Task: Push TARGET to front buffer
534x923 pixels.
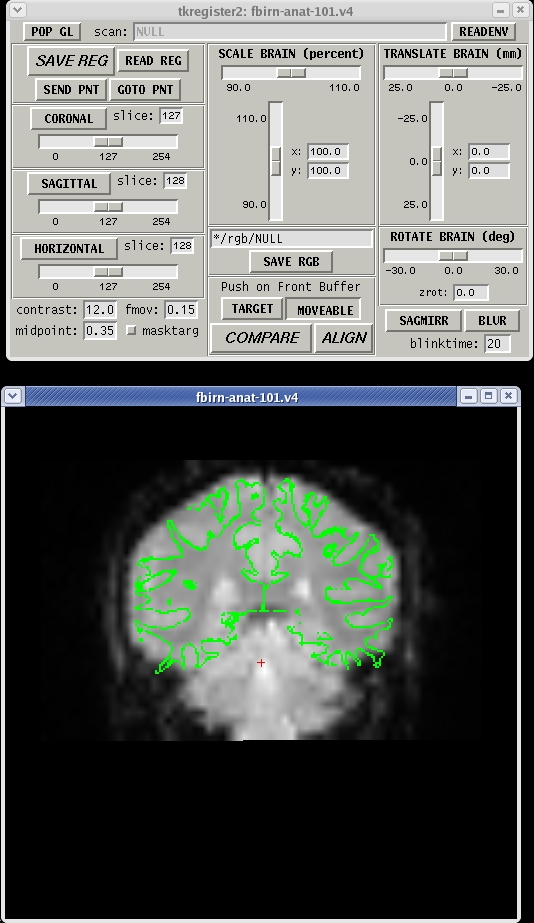Action: (253, 309)
